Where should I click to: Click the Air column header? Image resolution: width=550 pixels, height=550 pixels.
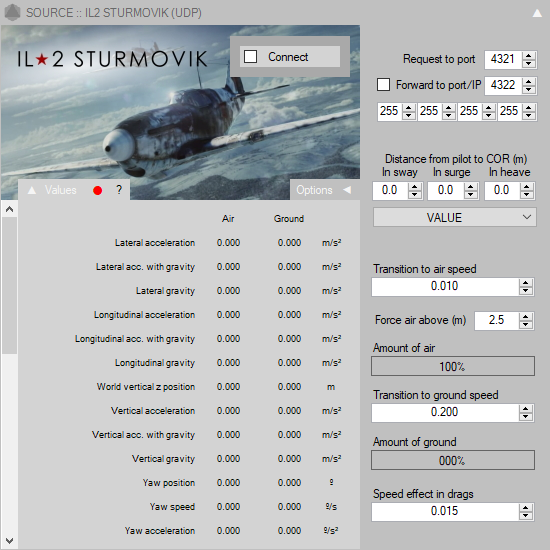pyautogui.click(x=228, y=219)
